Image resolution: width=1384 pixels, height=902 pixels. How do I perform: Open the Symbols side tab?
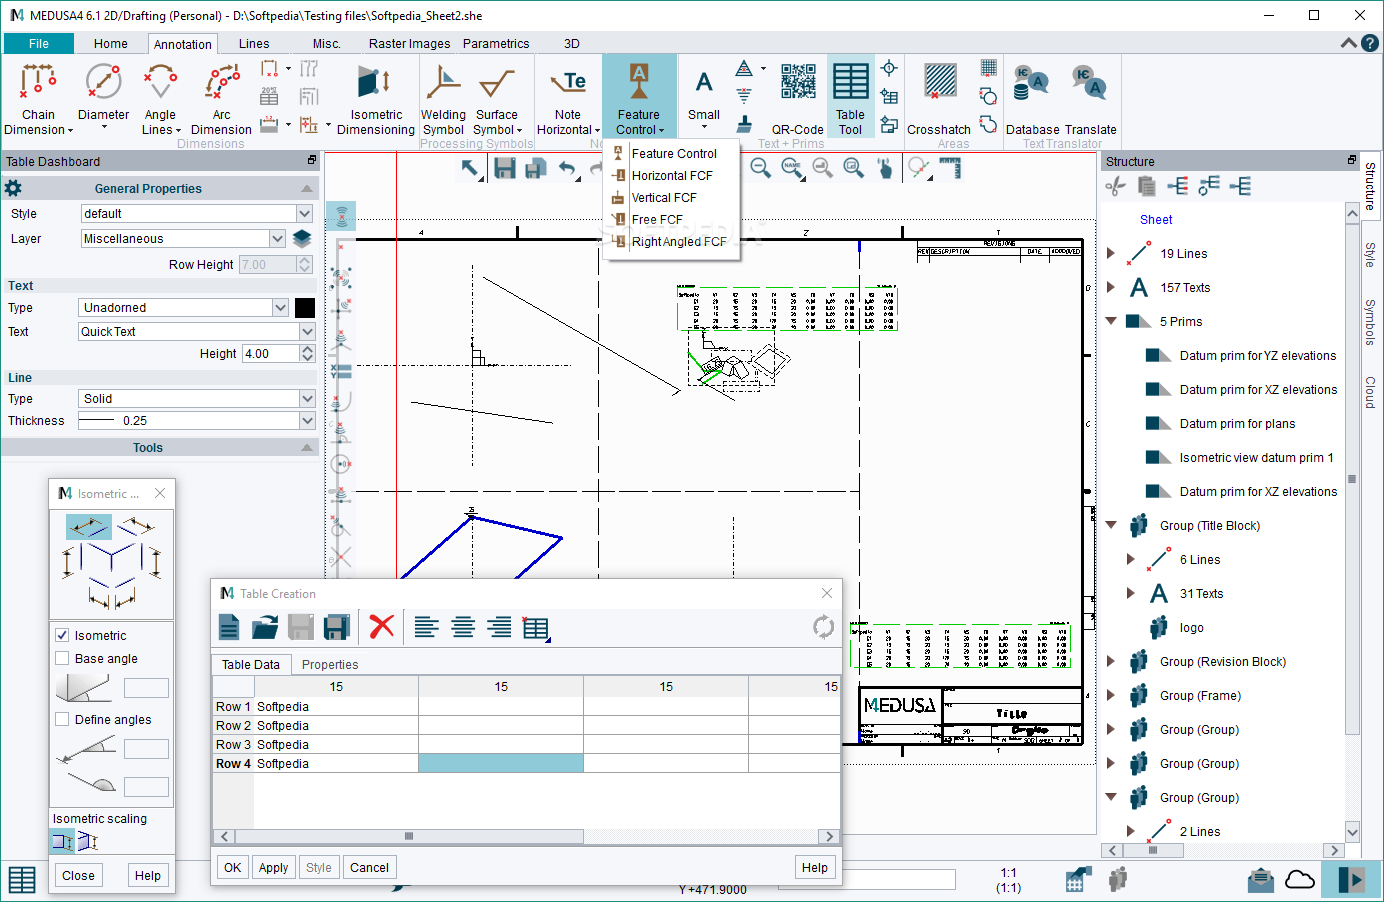pos(1370,321)
